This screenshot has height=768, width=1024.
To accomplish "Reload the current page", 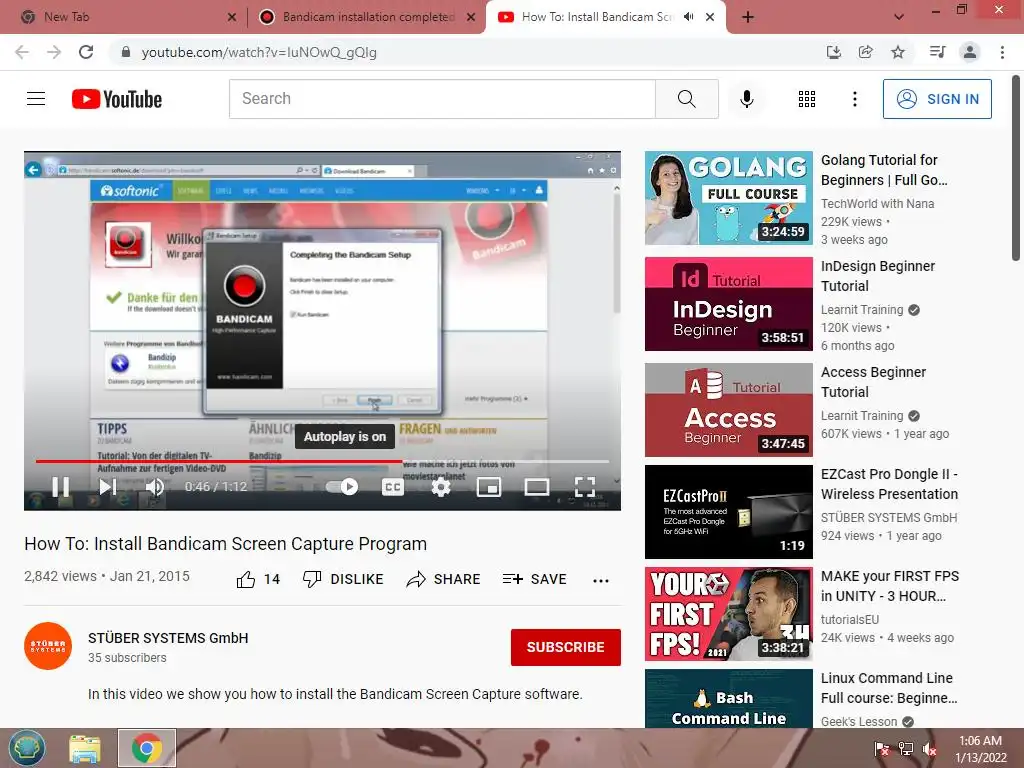I will pyautogui.click(x=86, y=52).
